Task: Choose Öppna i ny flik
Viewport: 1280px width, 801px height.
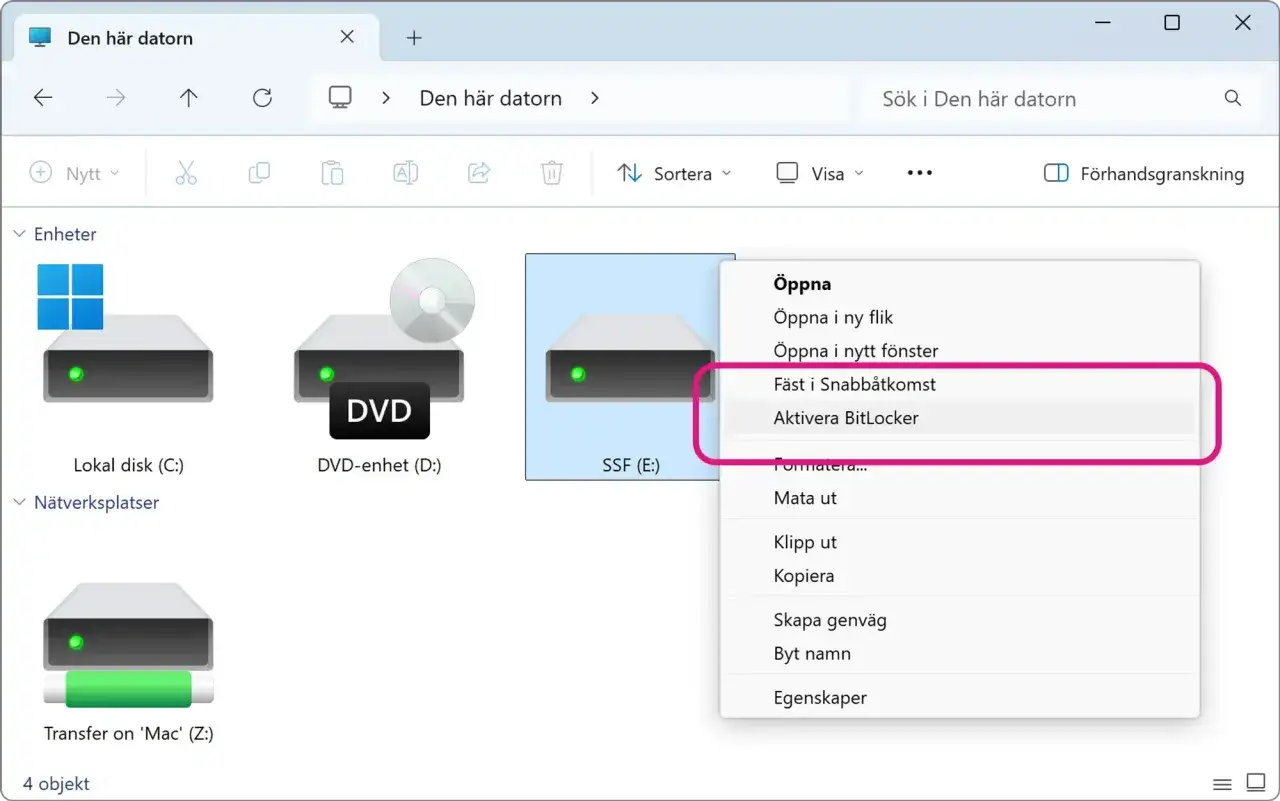Action: coord(960,317)
